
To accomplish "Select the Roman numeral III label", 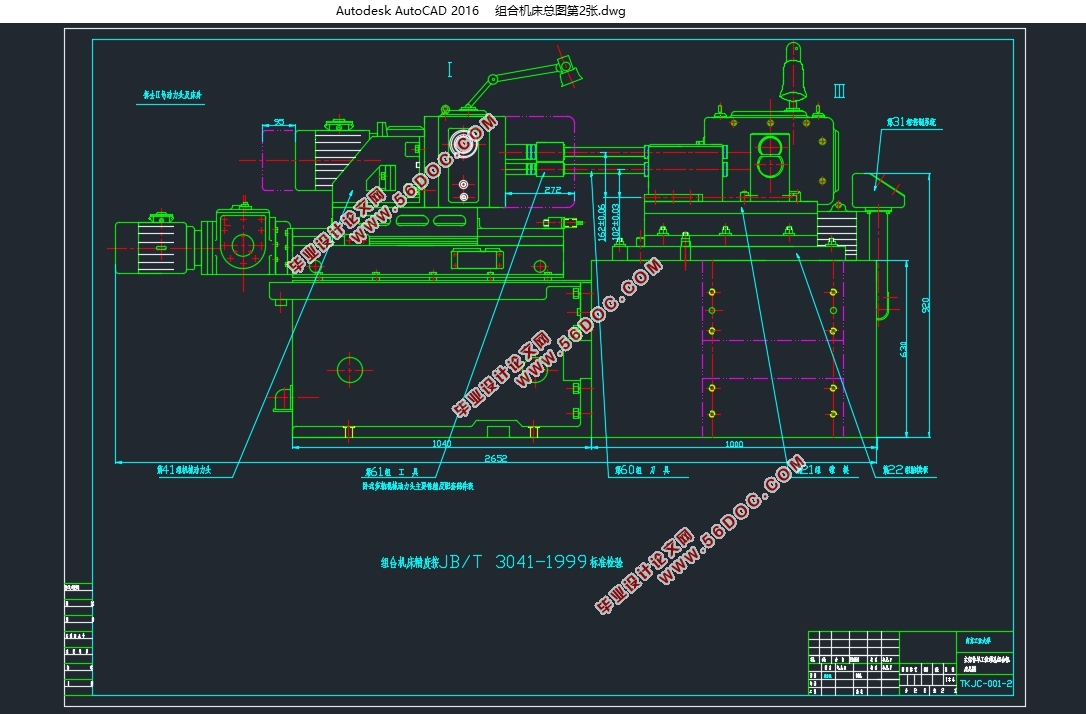I will tap(839, 91).
